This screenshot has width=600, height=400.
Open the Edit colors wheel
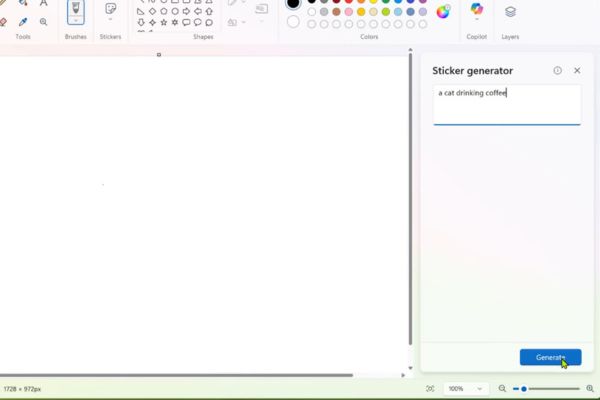click(x=443, y=12)
